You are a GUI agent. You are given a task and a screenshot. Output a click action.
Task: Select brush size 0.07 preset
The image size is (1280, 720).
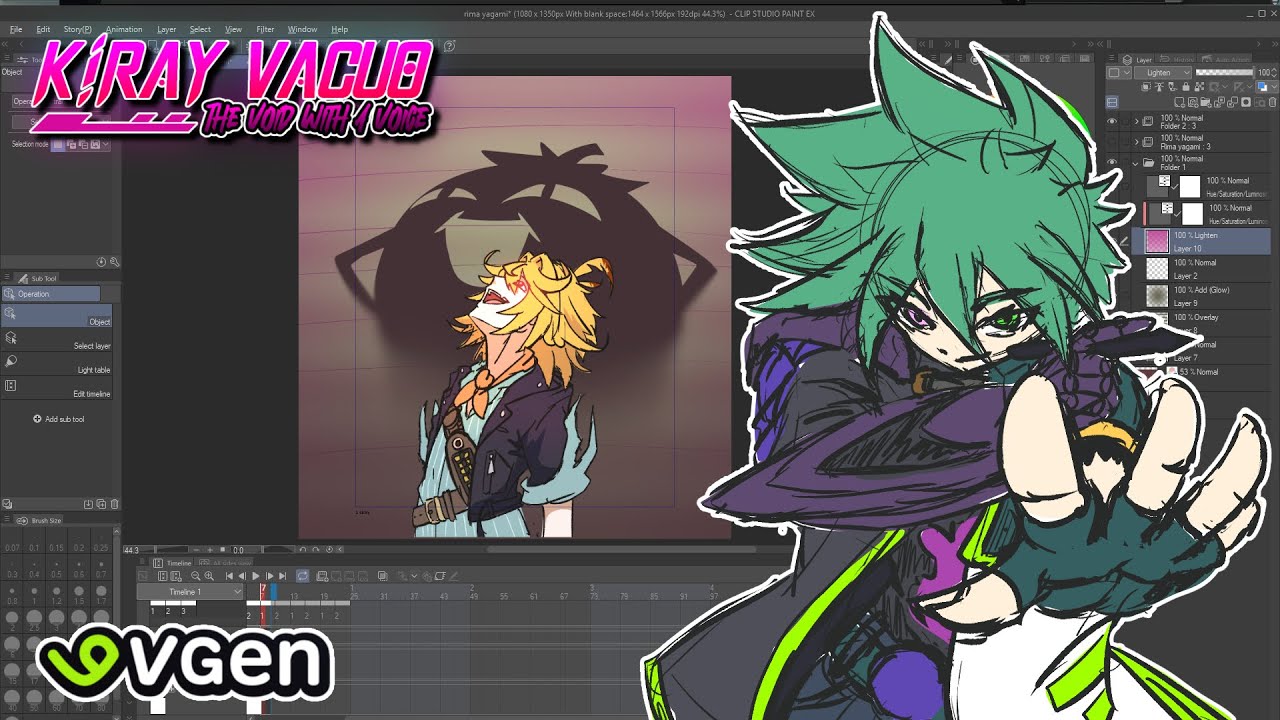pos(12,540)
